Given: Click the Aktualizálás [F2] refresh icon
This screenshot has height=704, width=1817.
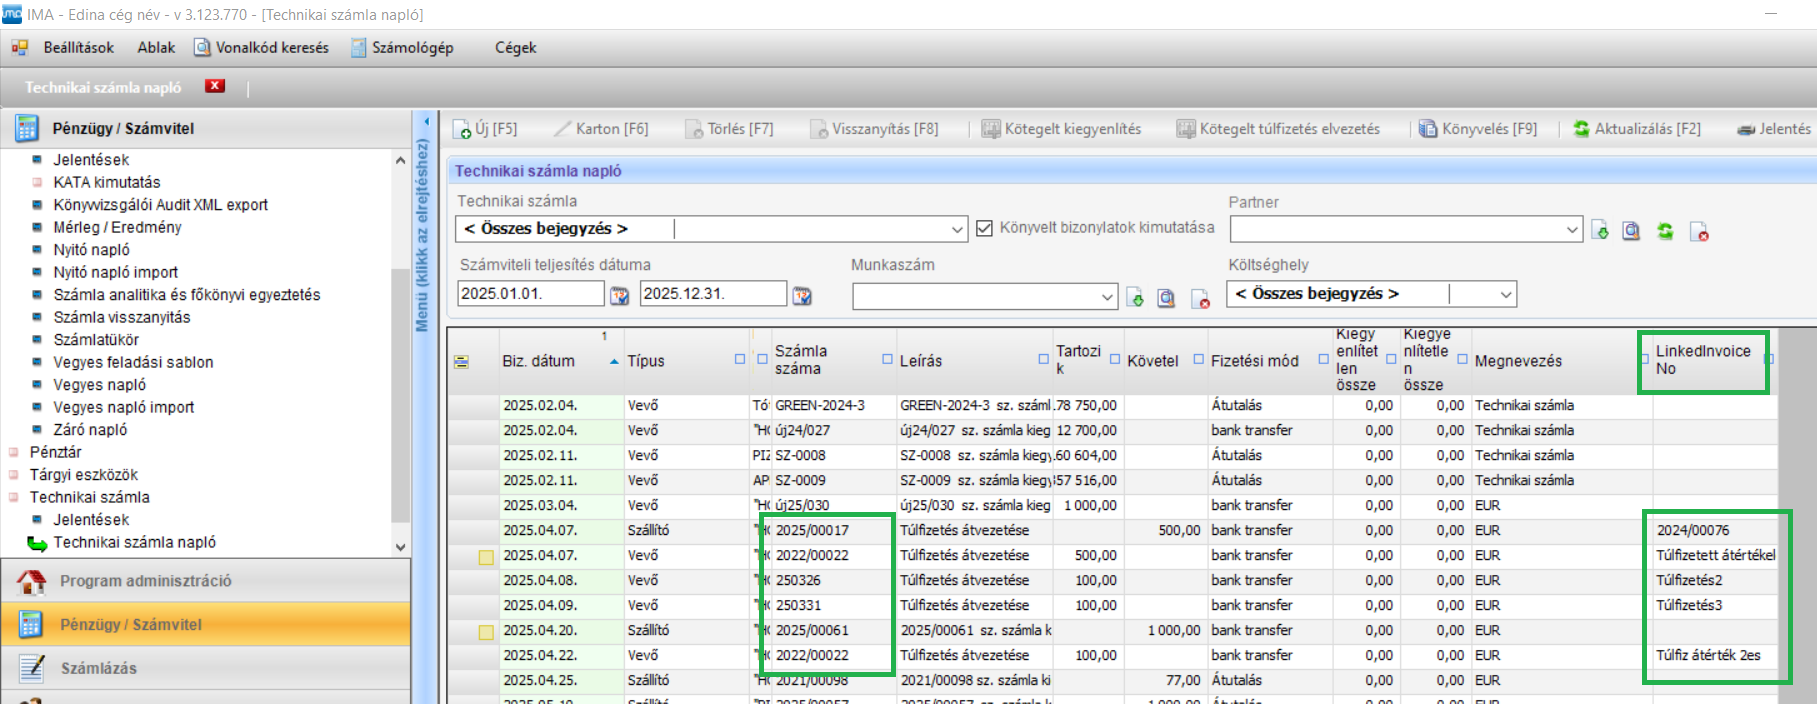Looking at the screenshot, I should (1581, 129).
